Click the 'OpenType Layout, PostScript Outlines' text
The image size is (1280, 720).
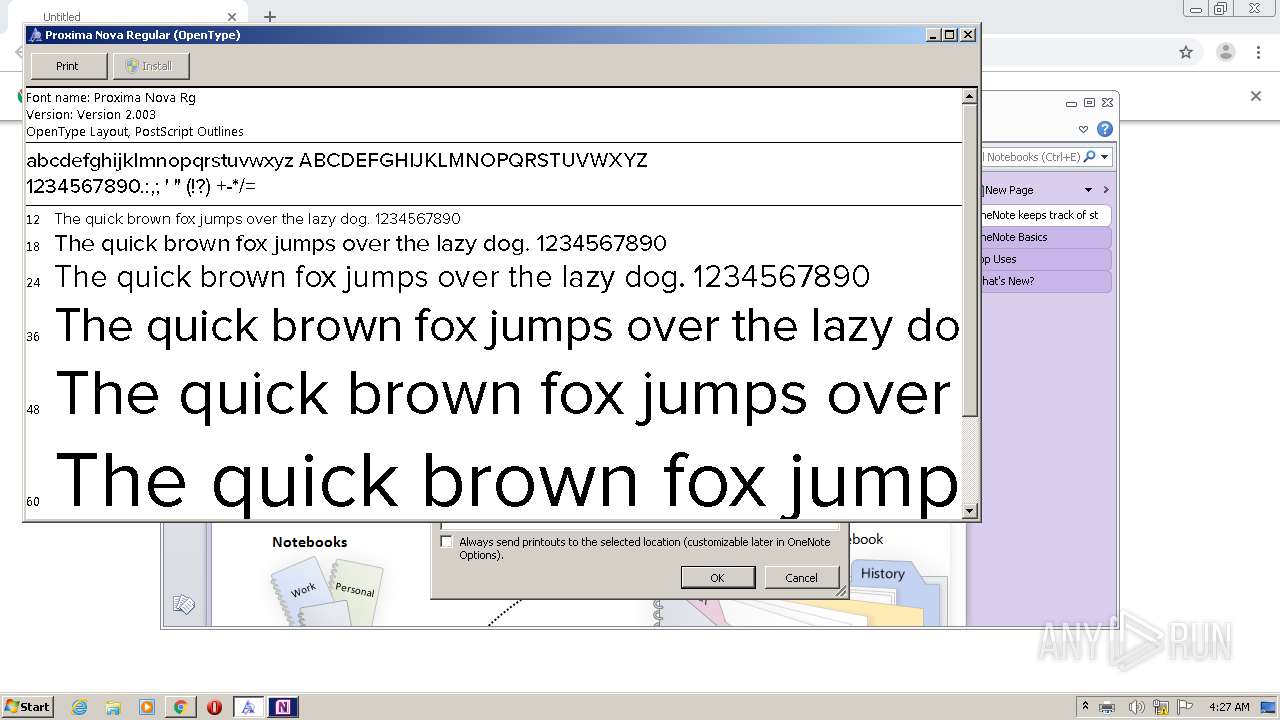(x=135, y=132)
